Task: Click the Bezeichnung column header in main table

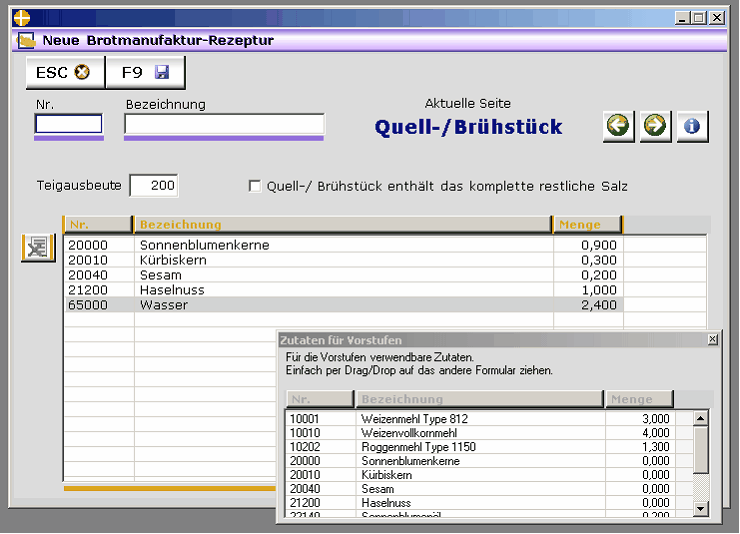Action: pos(343,225)
